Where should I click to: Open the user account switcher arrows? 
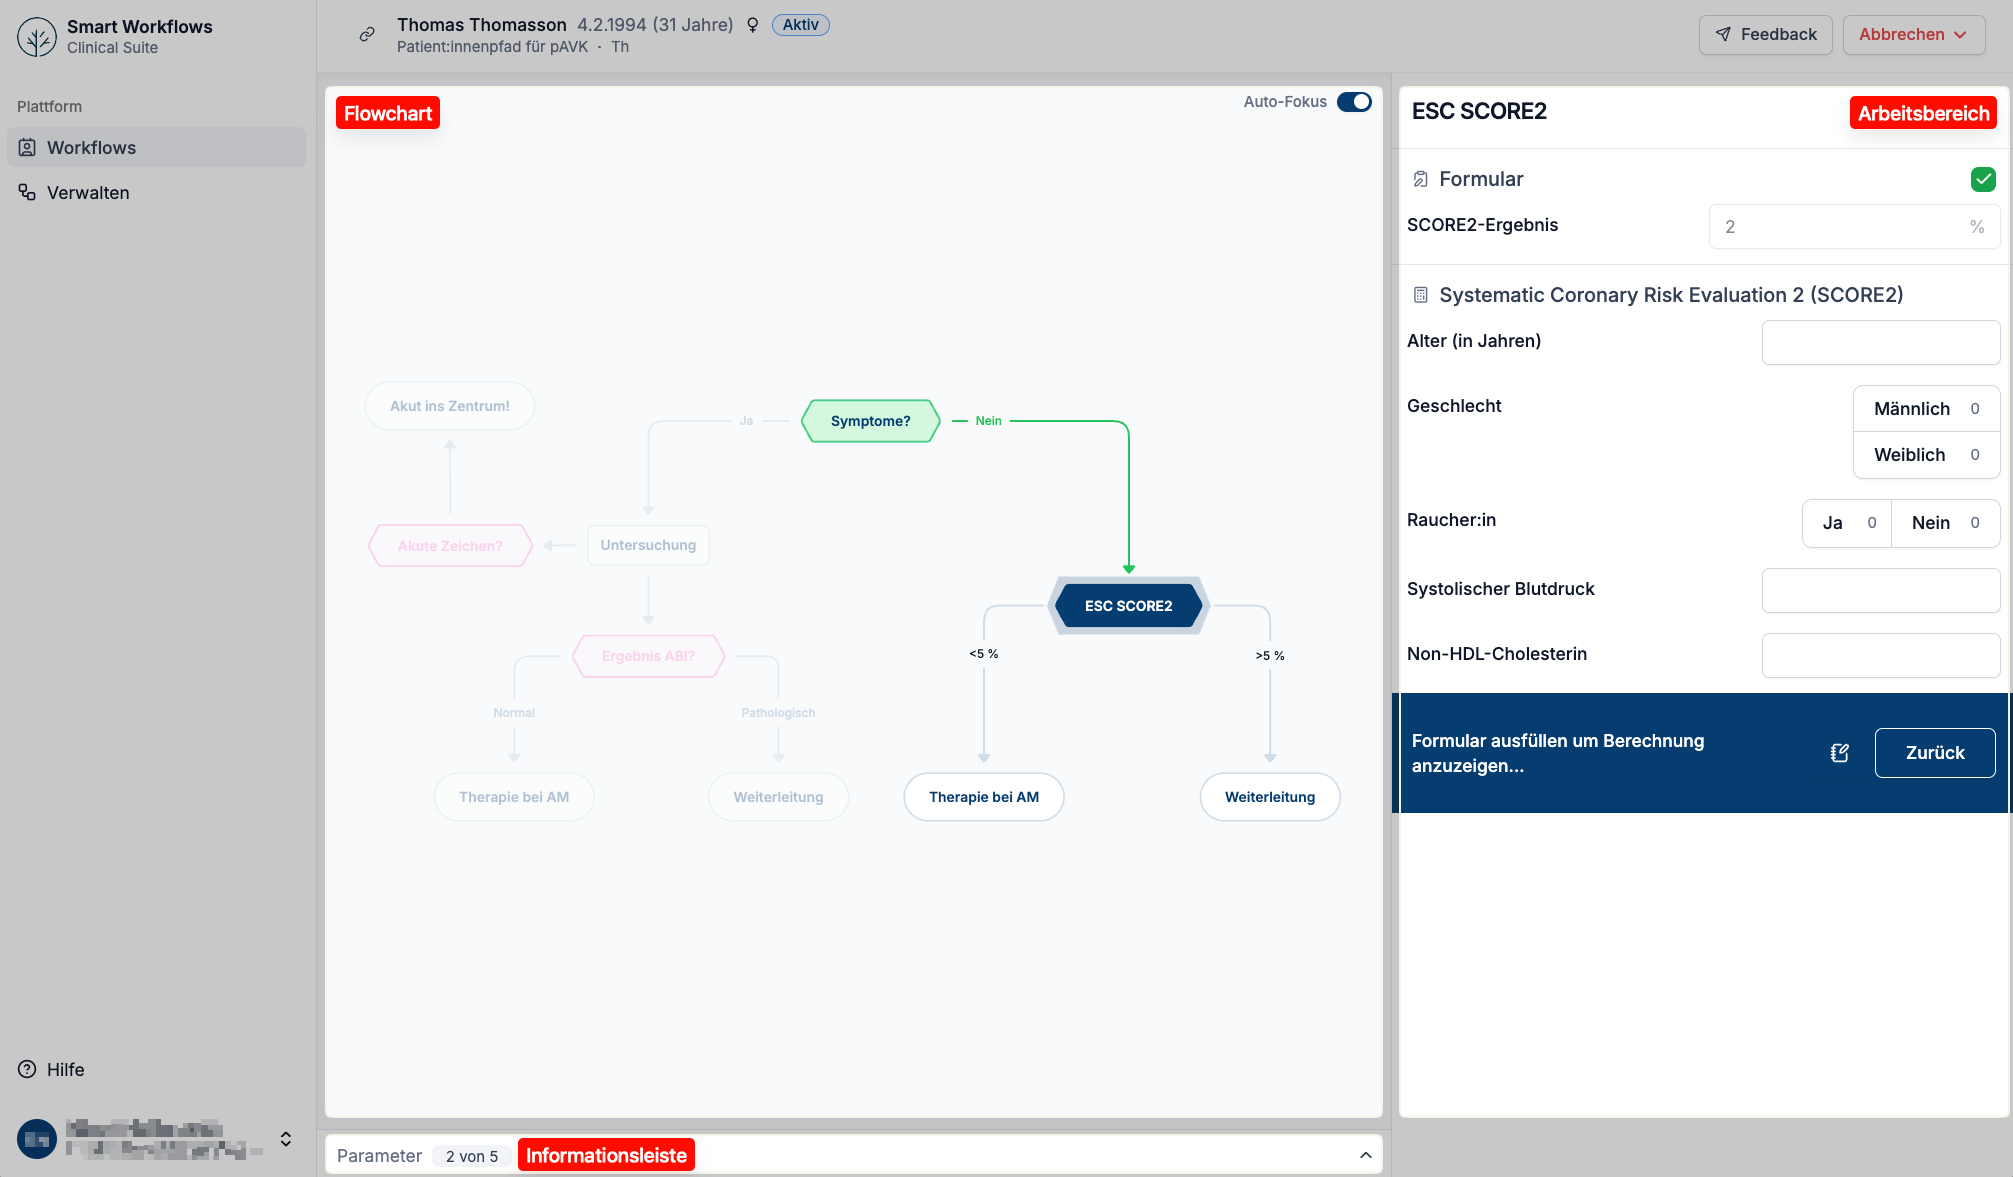tap(286, 1139)
